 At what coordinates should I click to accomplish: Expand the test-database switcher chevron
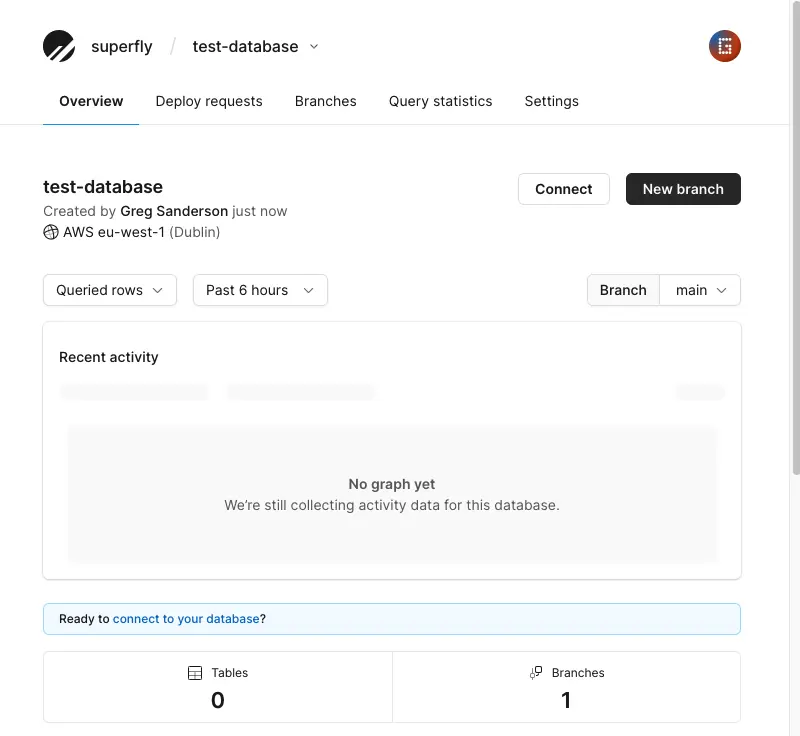314,46
